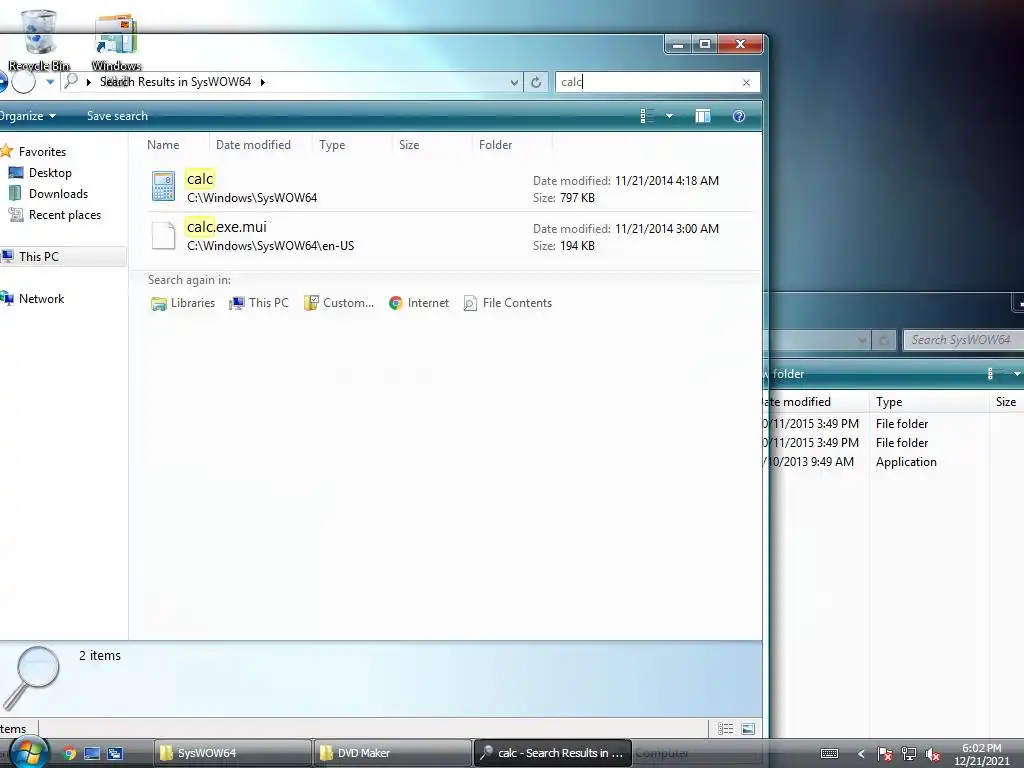Click view options arrow in background window
The width and height of the screenshot is (1024, 768).
click(x=1016, y=374)
